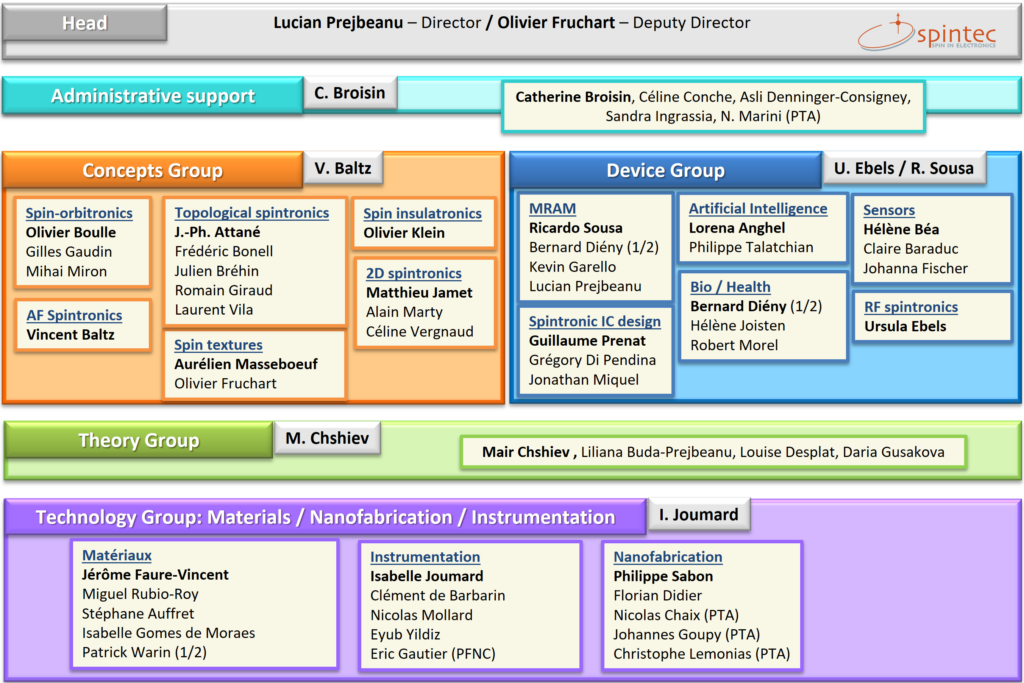Click Vincent Baltz under AF Spintronics
This screenshot has width=1024, height=683.
coord(71,335)
